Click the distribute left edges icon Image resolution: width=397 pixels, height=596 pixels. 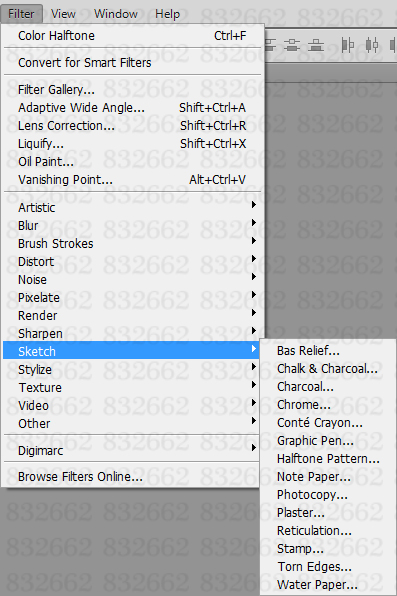(347, 45)
